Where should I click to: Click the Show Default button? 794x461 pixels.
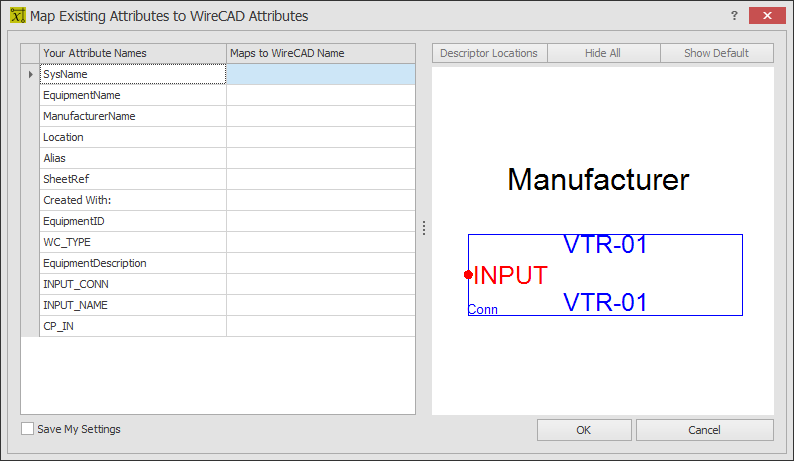717,53
